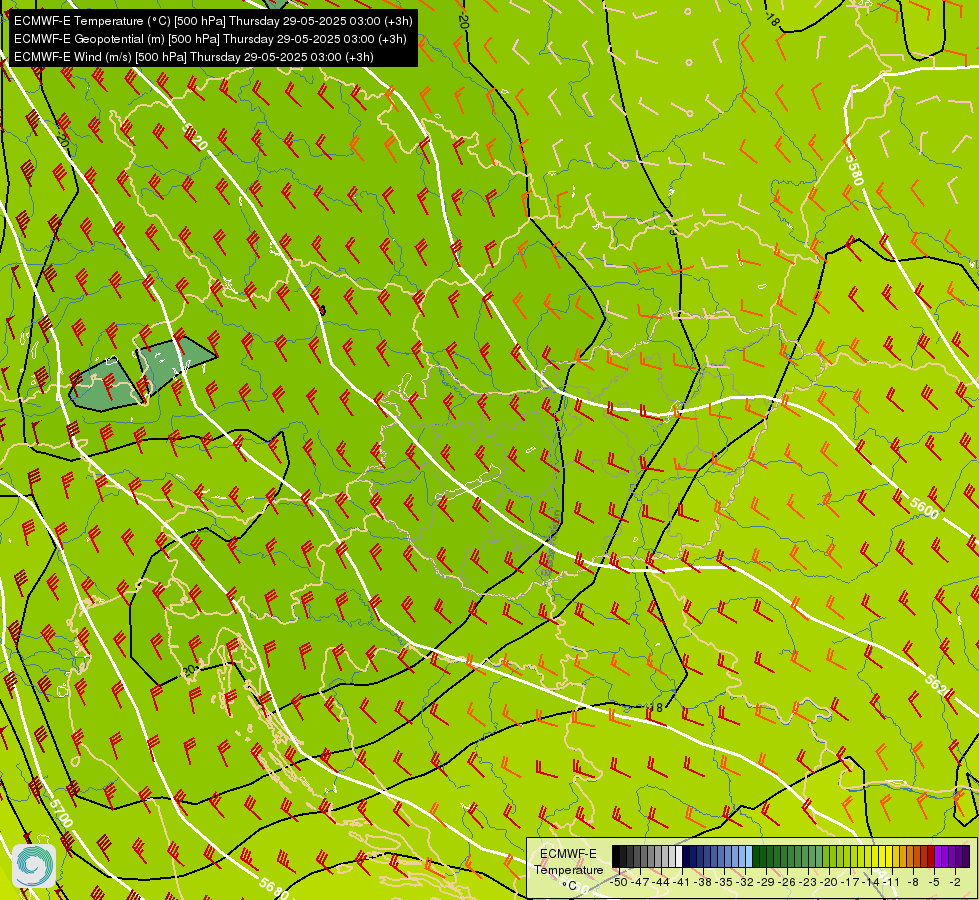Click the -38 value on the legend
The height and width of the screenshot is (900, 979).
tap(703, 882)
